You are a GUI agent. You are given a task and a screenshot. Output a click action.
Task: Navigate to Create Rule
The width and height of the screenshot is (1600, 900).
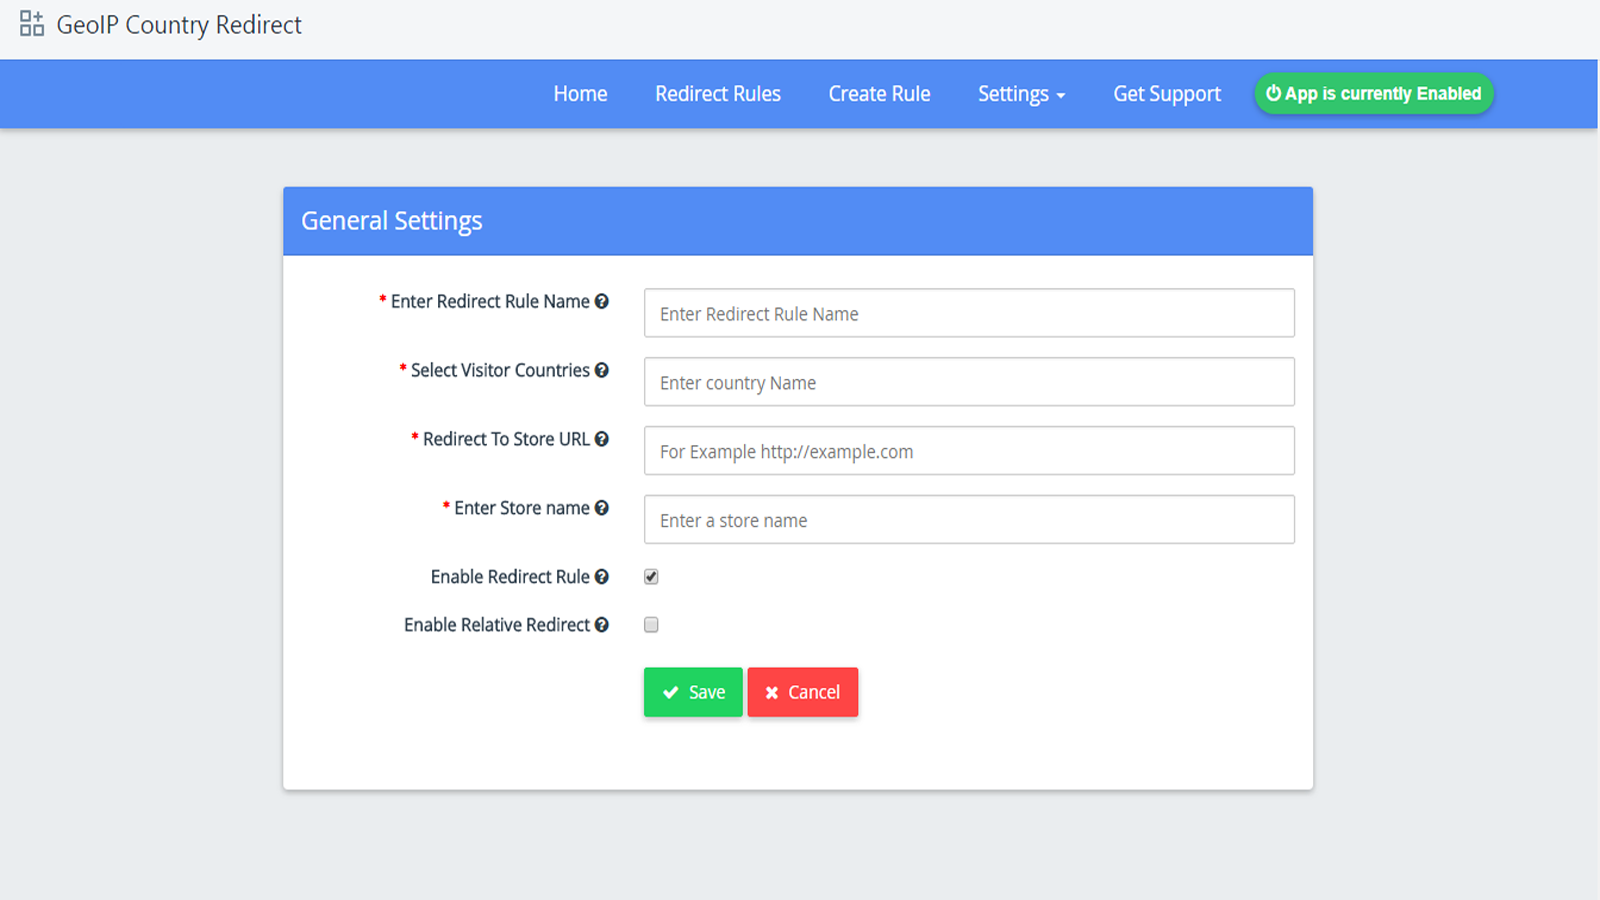pos(879,94)
